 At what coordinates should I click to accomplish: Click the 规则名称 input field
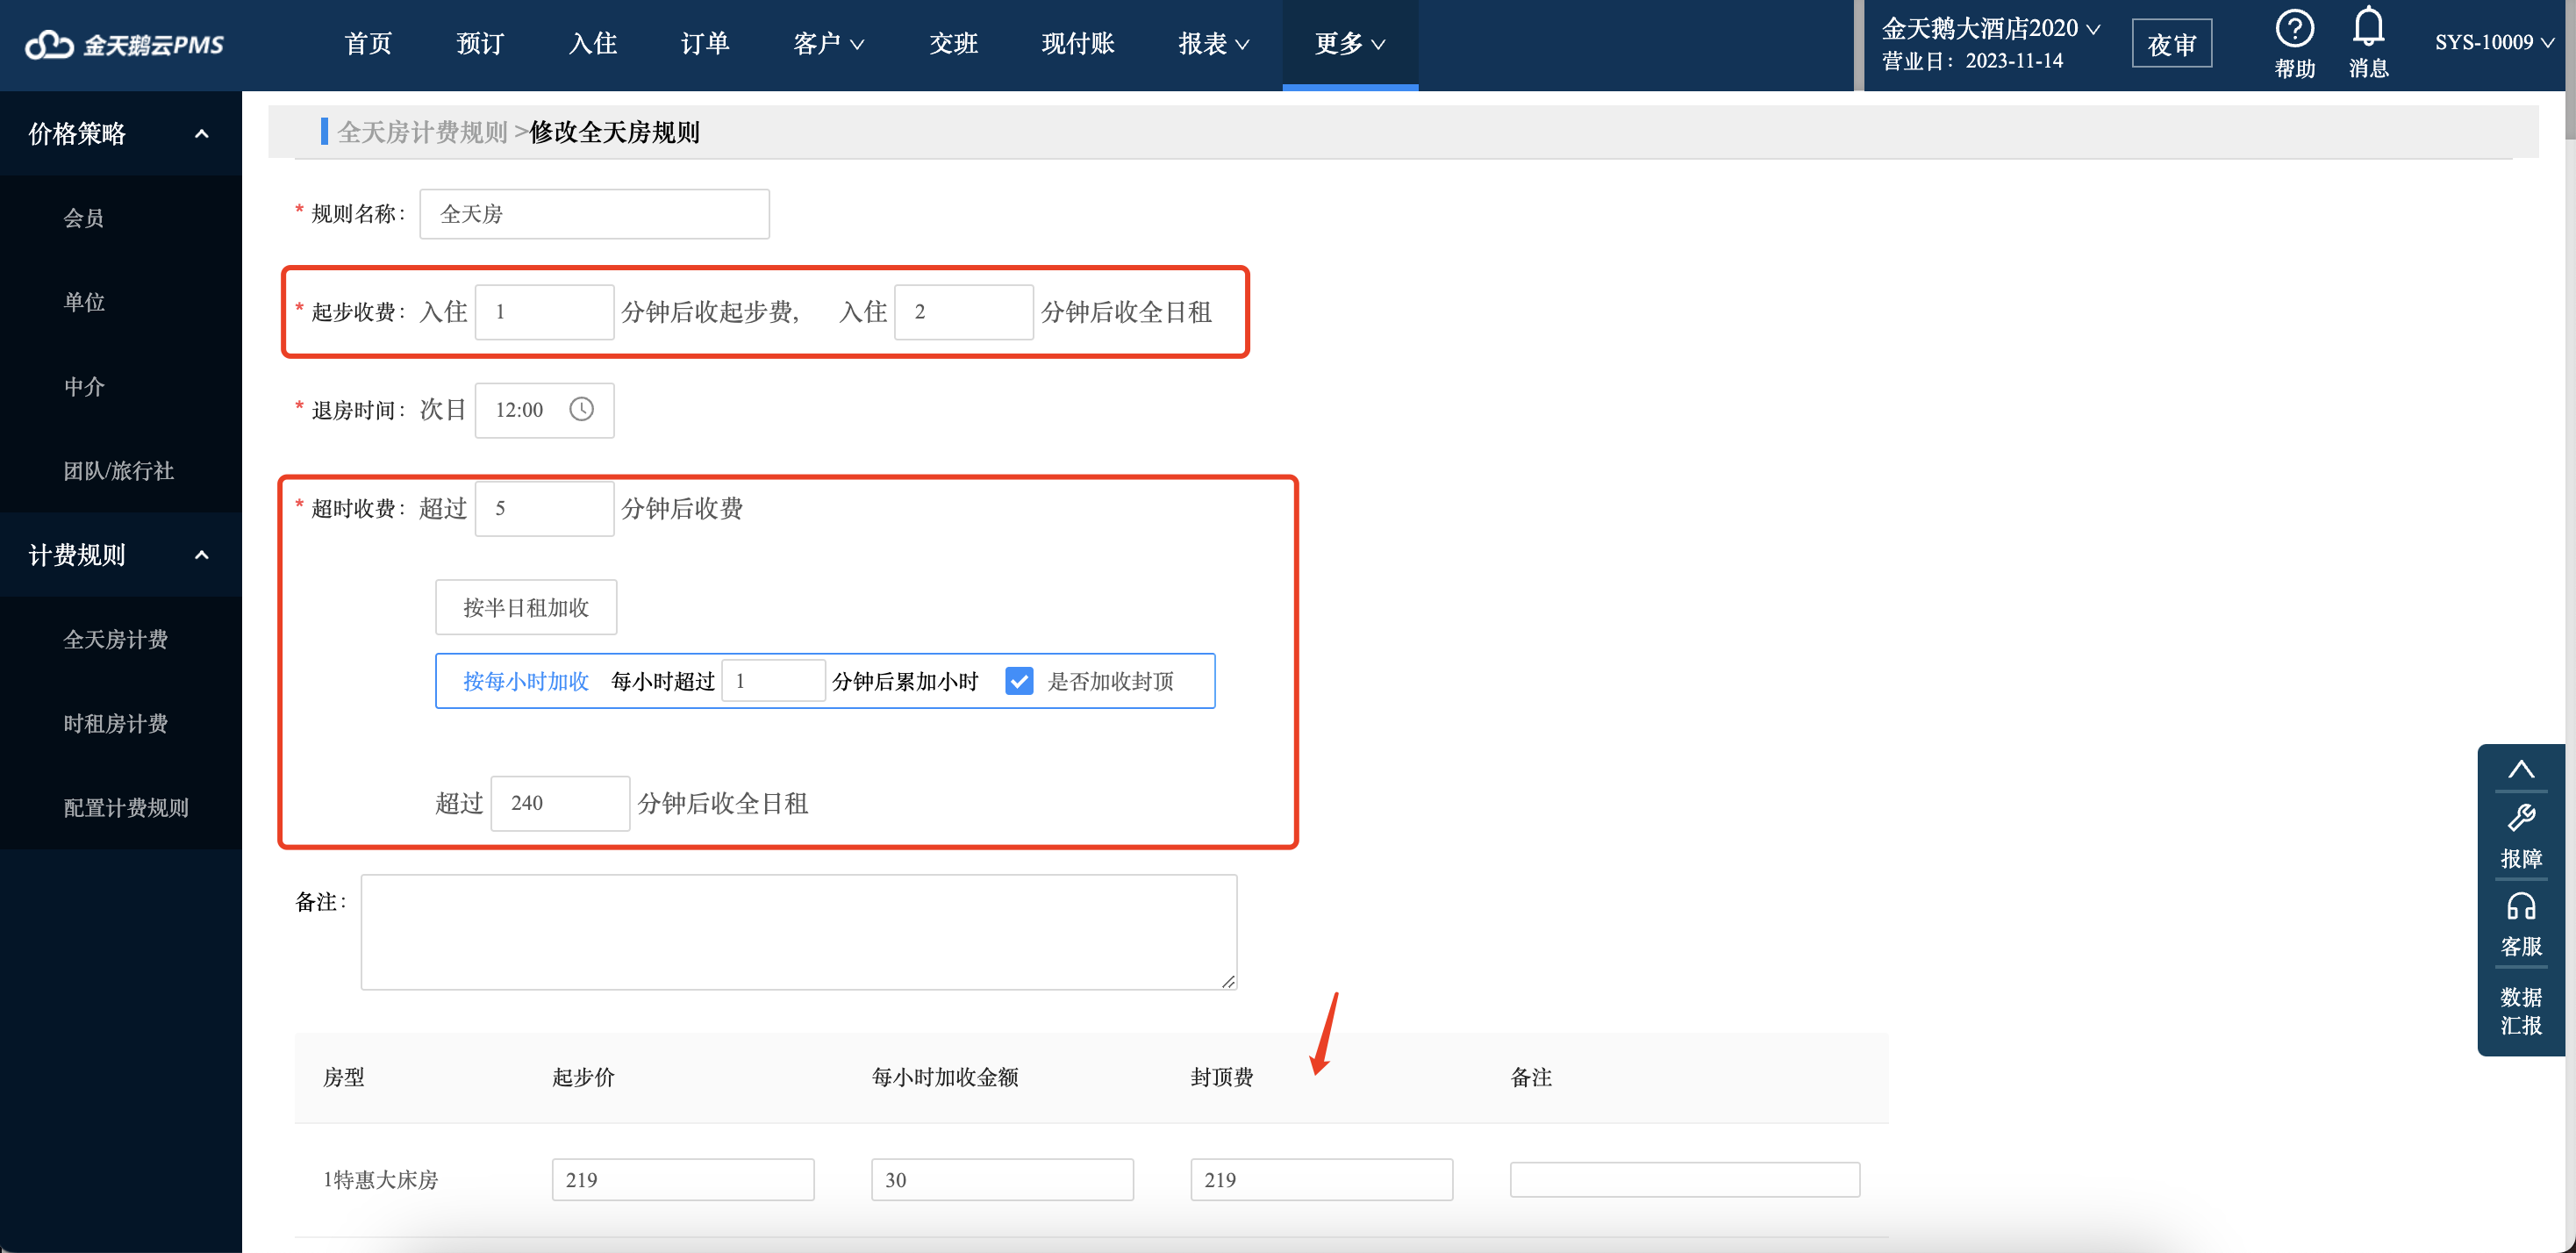594,214
